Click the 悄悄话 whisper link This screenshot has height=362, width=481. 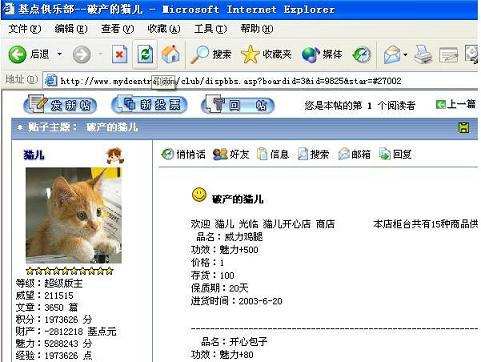183,154
